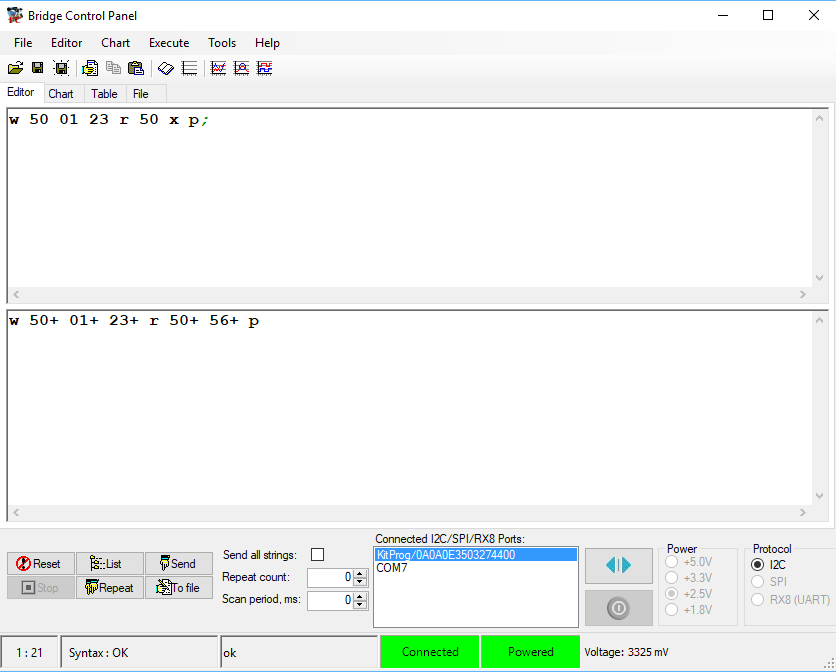The width and height of the screenshot is (836, 672).
Task: Click right arrow of output horizontal scrollbar
Action: point(803,513)
